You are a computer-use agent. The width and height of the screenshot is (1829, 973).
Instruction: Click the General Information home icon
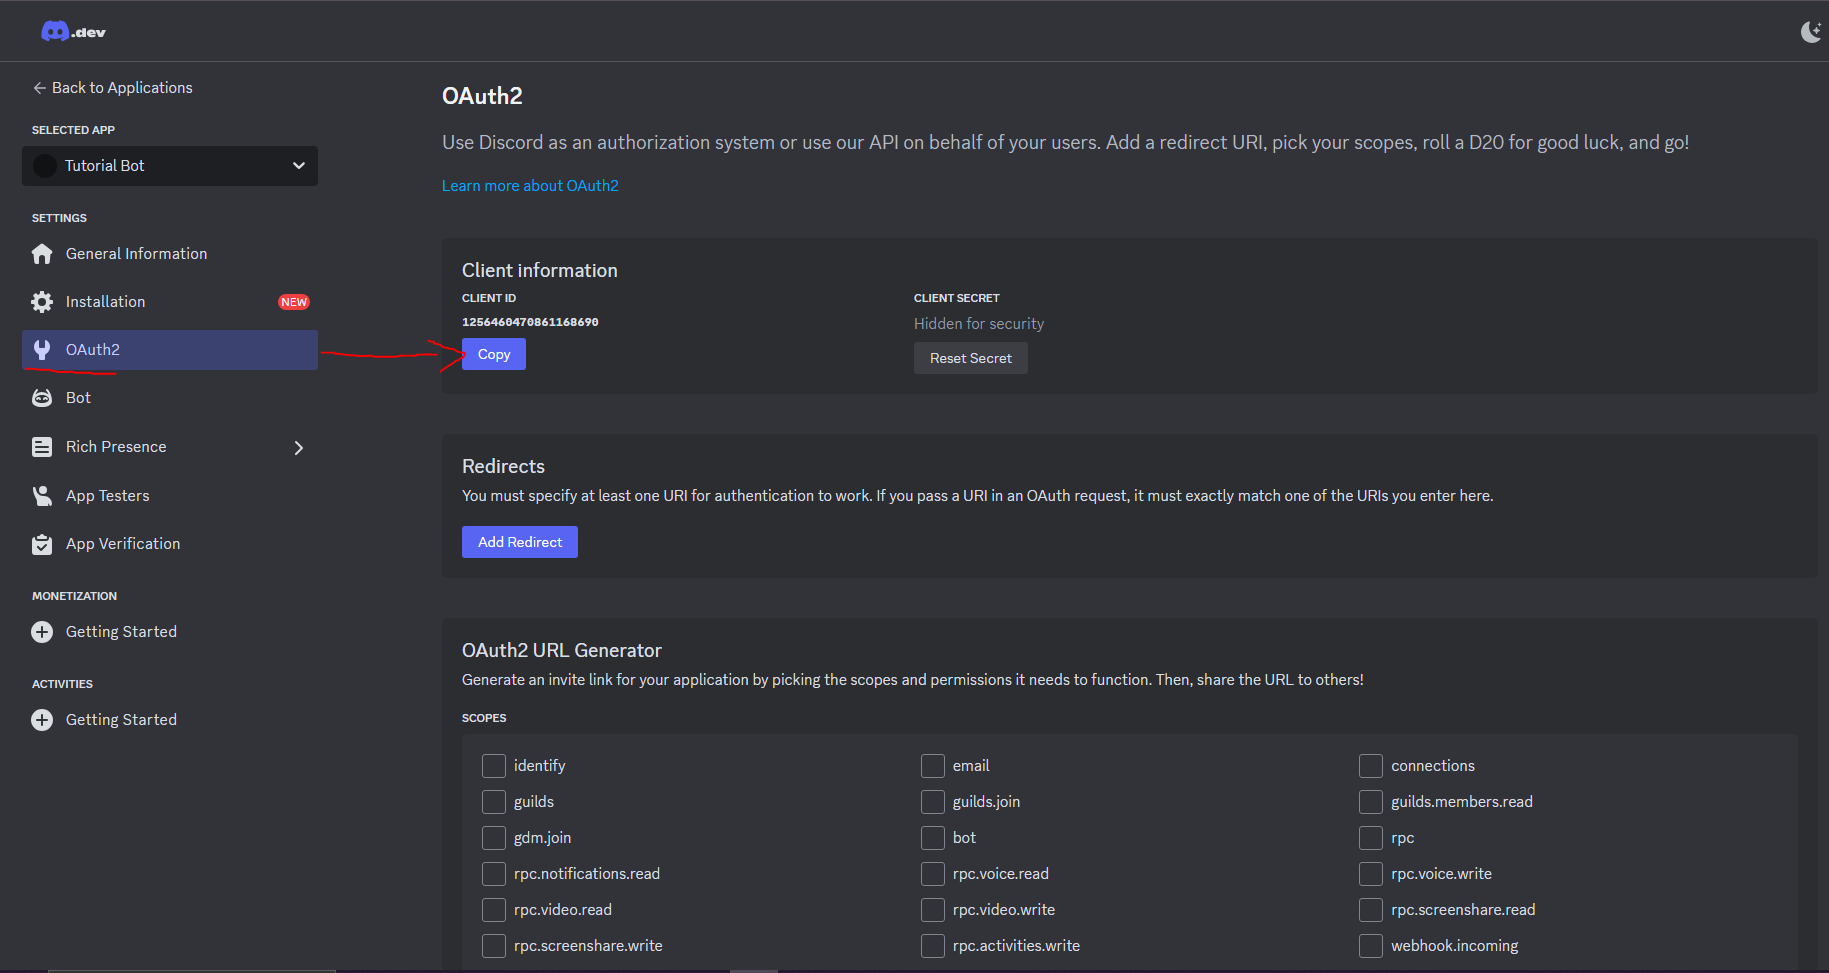[x=42, y=254]
